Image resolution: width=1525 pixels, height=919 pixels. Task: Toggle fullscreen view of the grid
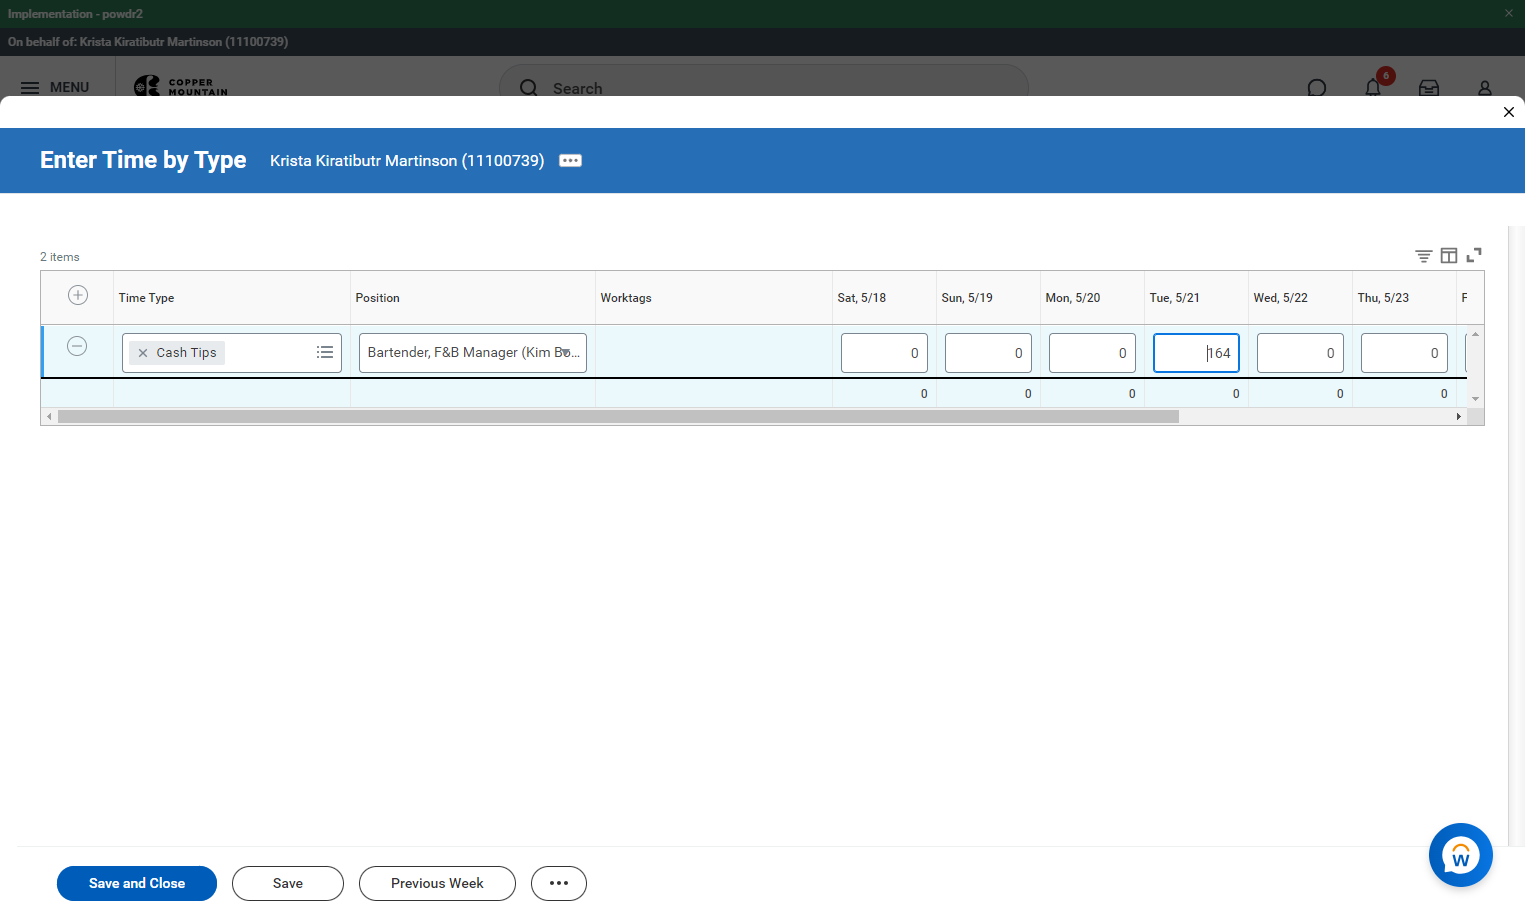tap(1474, 256)
